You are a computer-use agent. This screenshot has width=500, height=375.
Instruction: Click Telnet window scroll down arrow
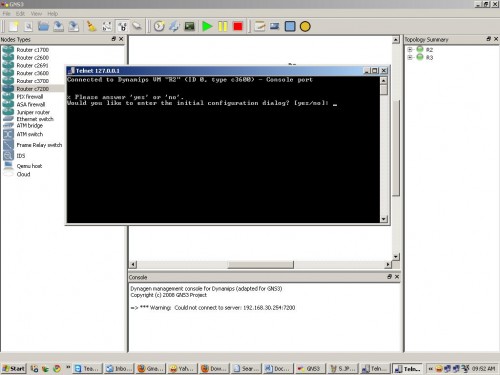coord(384,219)
